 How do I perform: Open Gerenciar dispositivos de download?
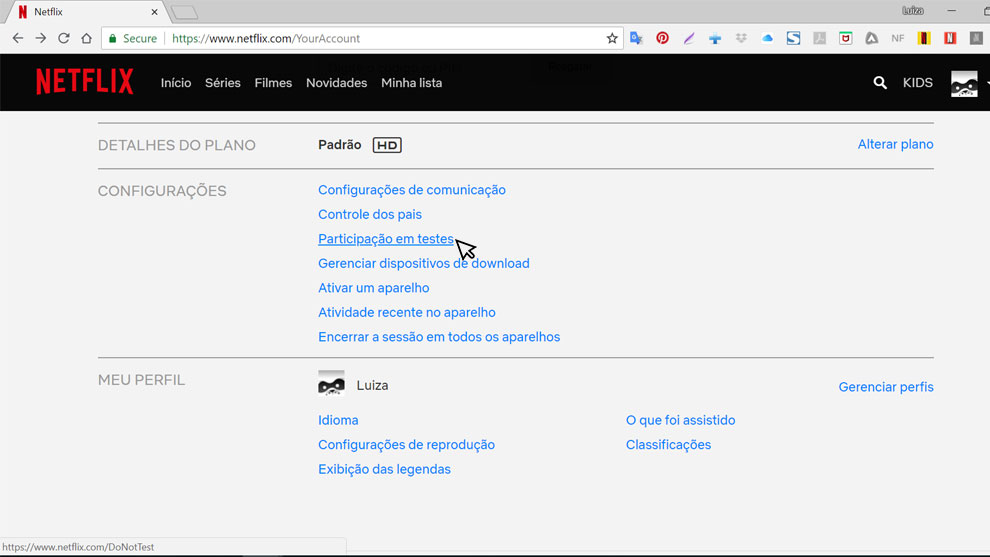424,263
